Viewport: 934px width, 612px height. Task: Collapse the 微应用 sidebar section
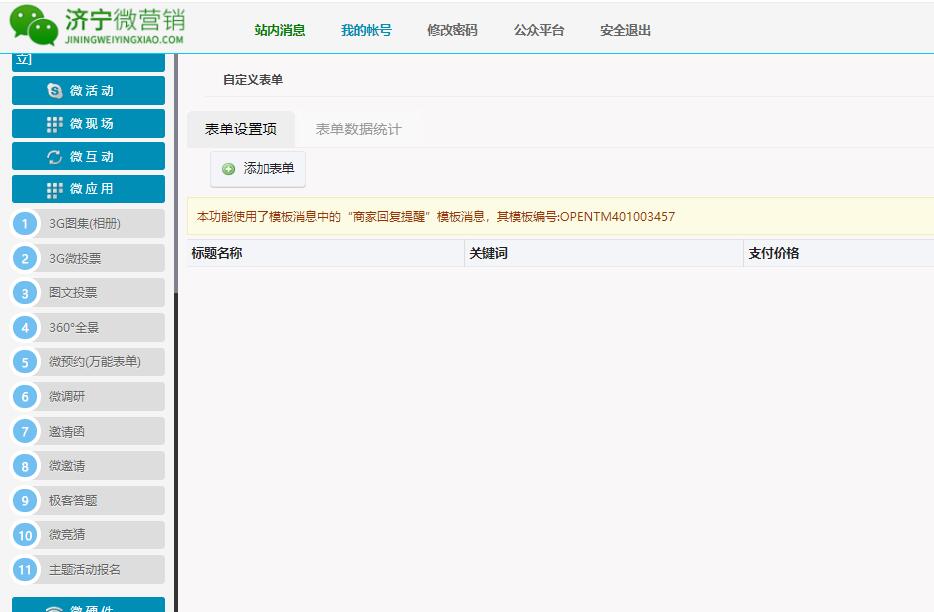88,189
